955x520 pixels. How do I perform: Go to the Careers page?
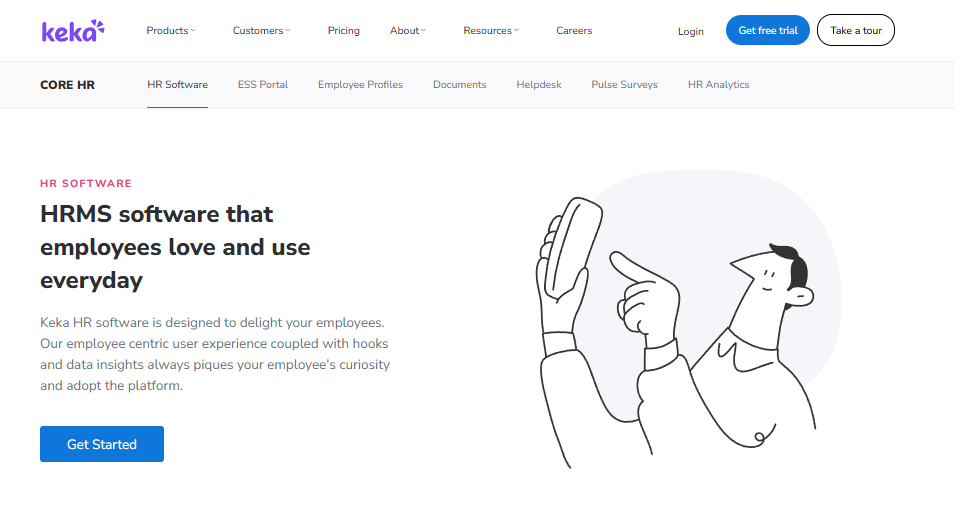pyautogui.click(x=574, y=30)
